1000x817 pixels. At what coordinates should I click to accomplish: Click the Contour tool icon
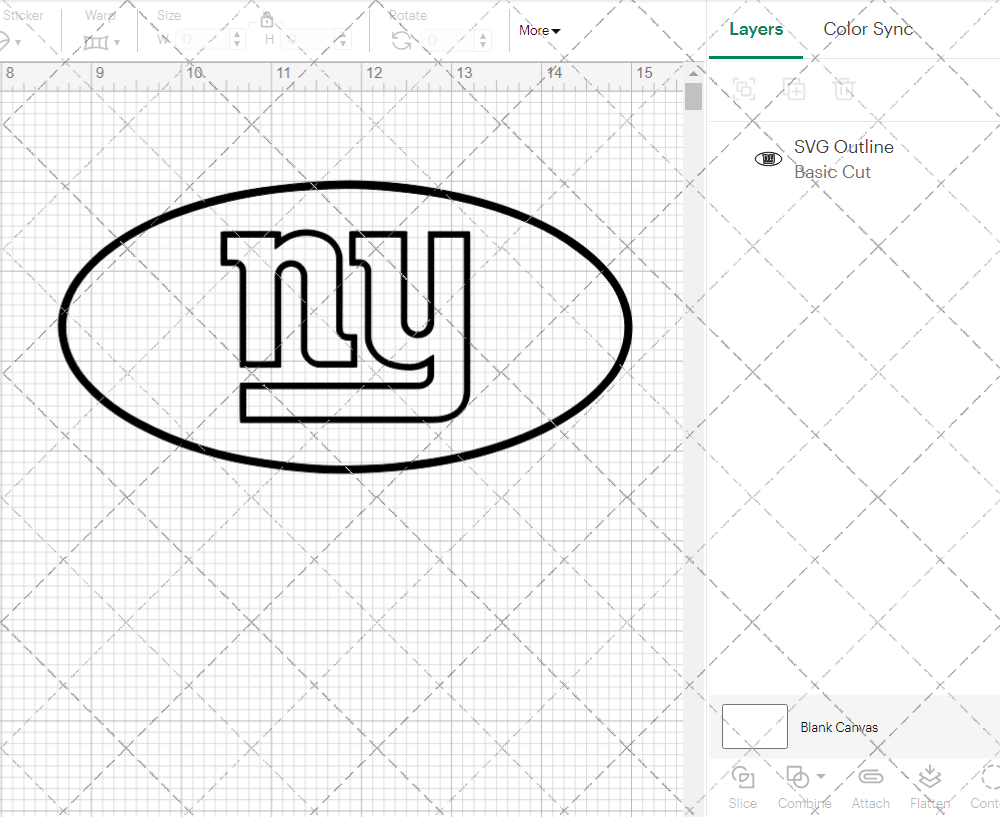988,777
